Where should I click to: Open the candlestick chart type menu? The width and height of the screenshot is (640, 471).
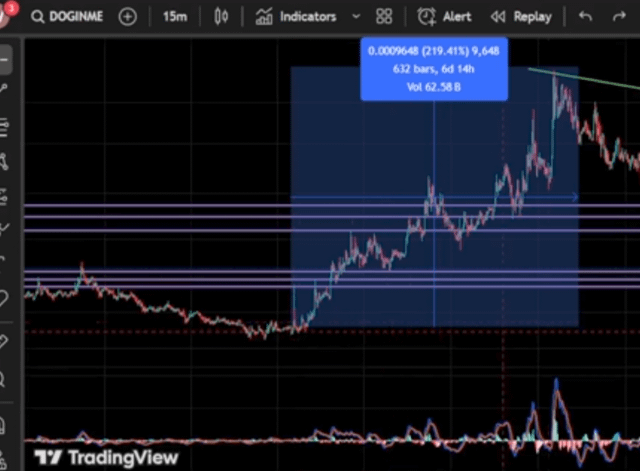(x=222, y=17)
